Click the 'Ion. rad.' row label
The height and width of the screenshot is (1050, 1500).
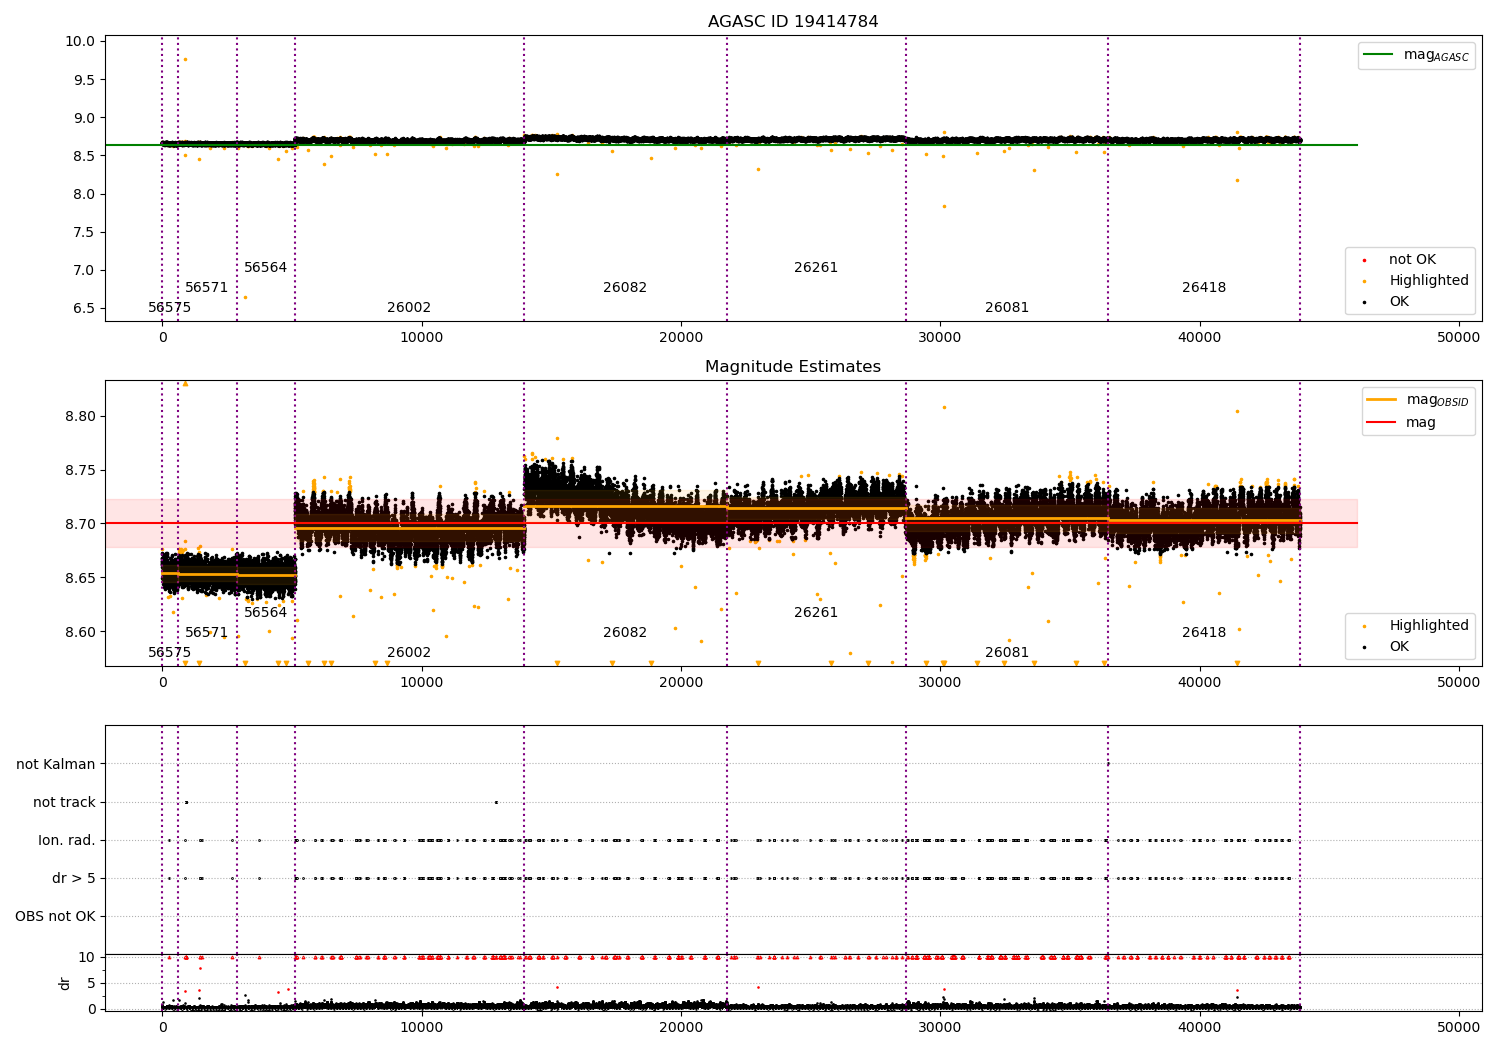pyautogui.click(x=67, y=840)
